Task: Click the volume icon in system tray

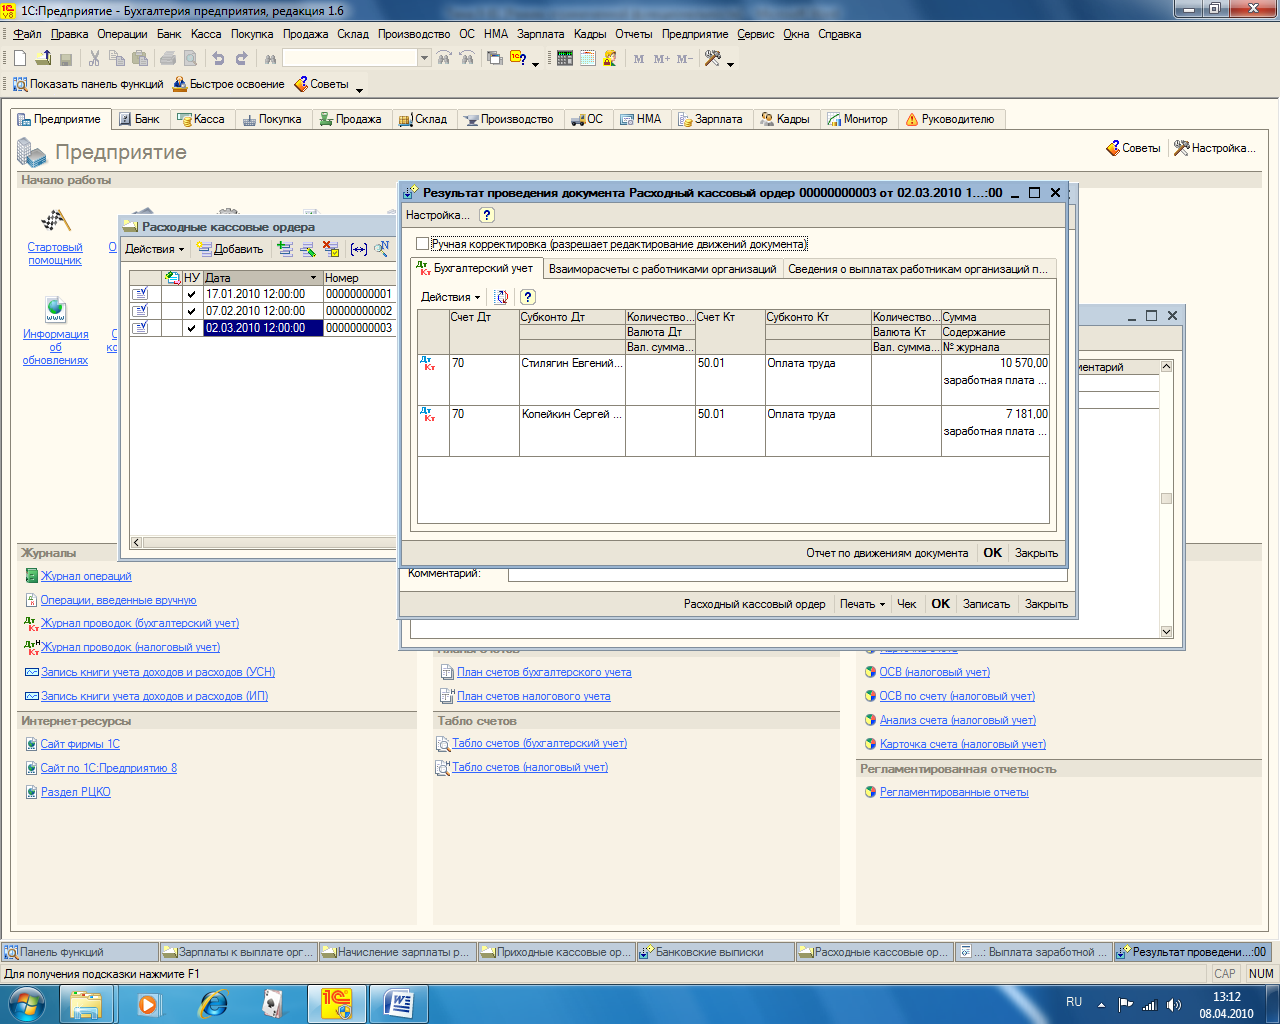Action: pyautogui.click(x=1174, y=1005)
